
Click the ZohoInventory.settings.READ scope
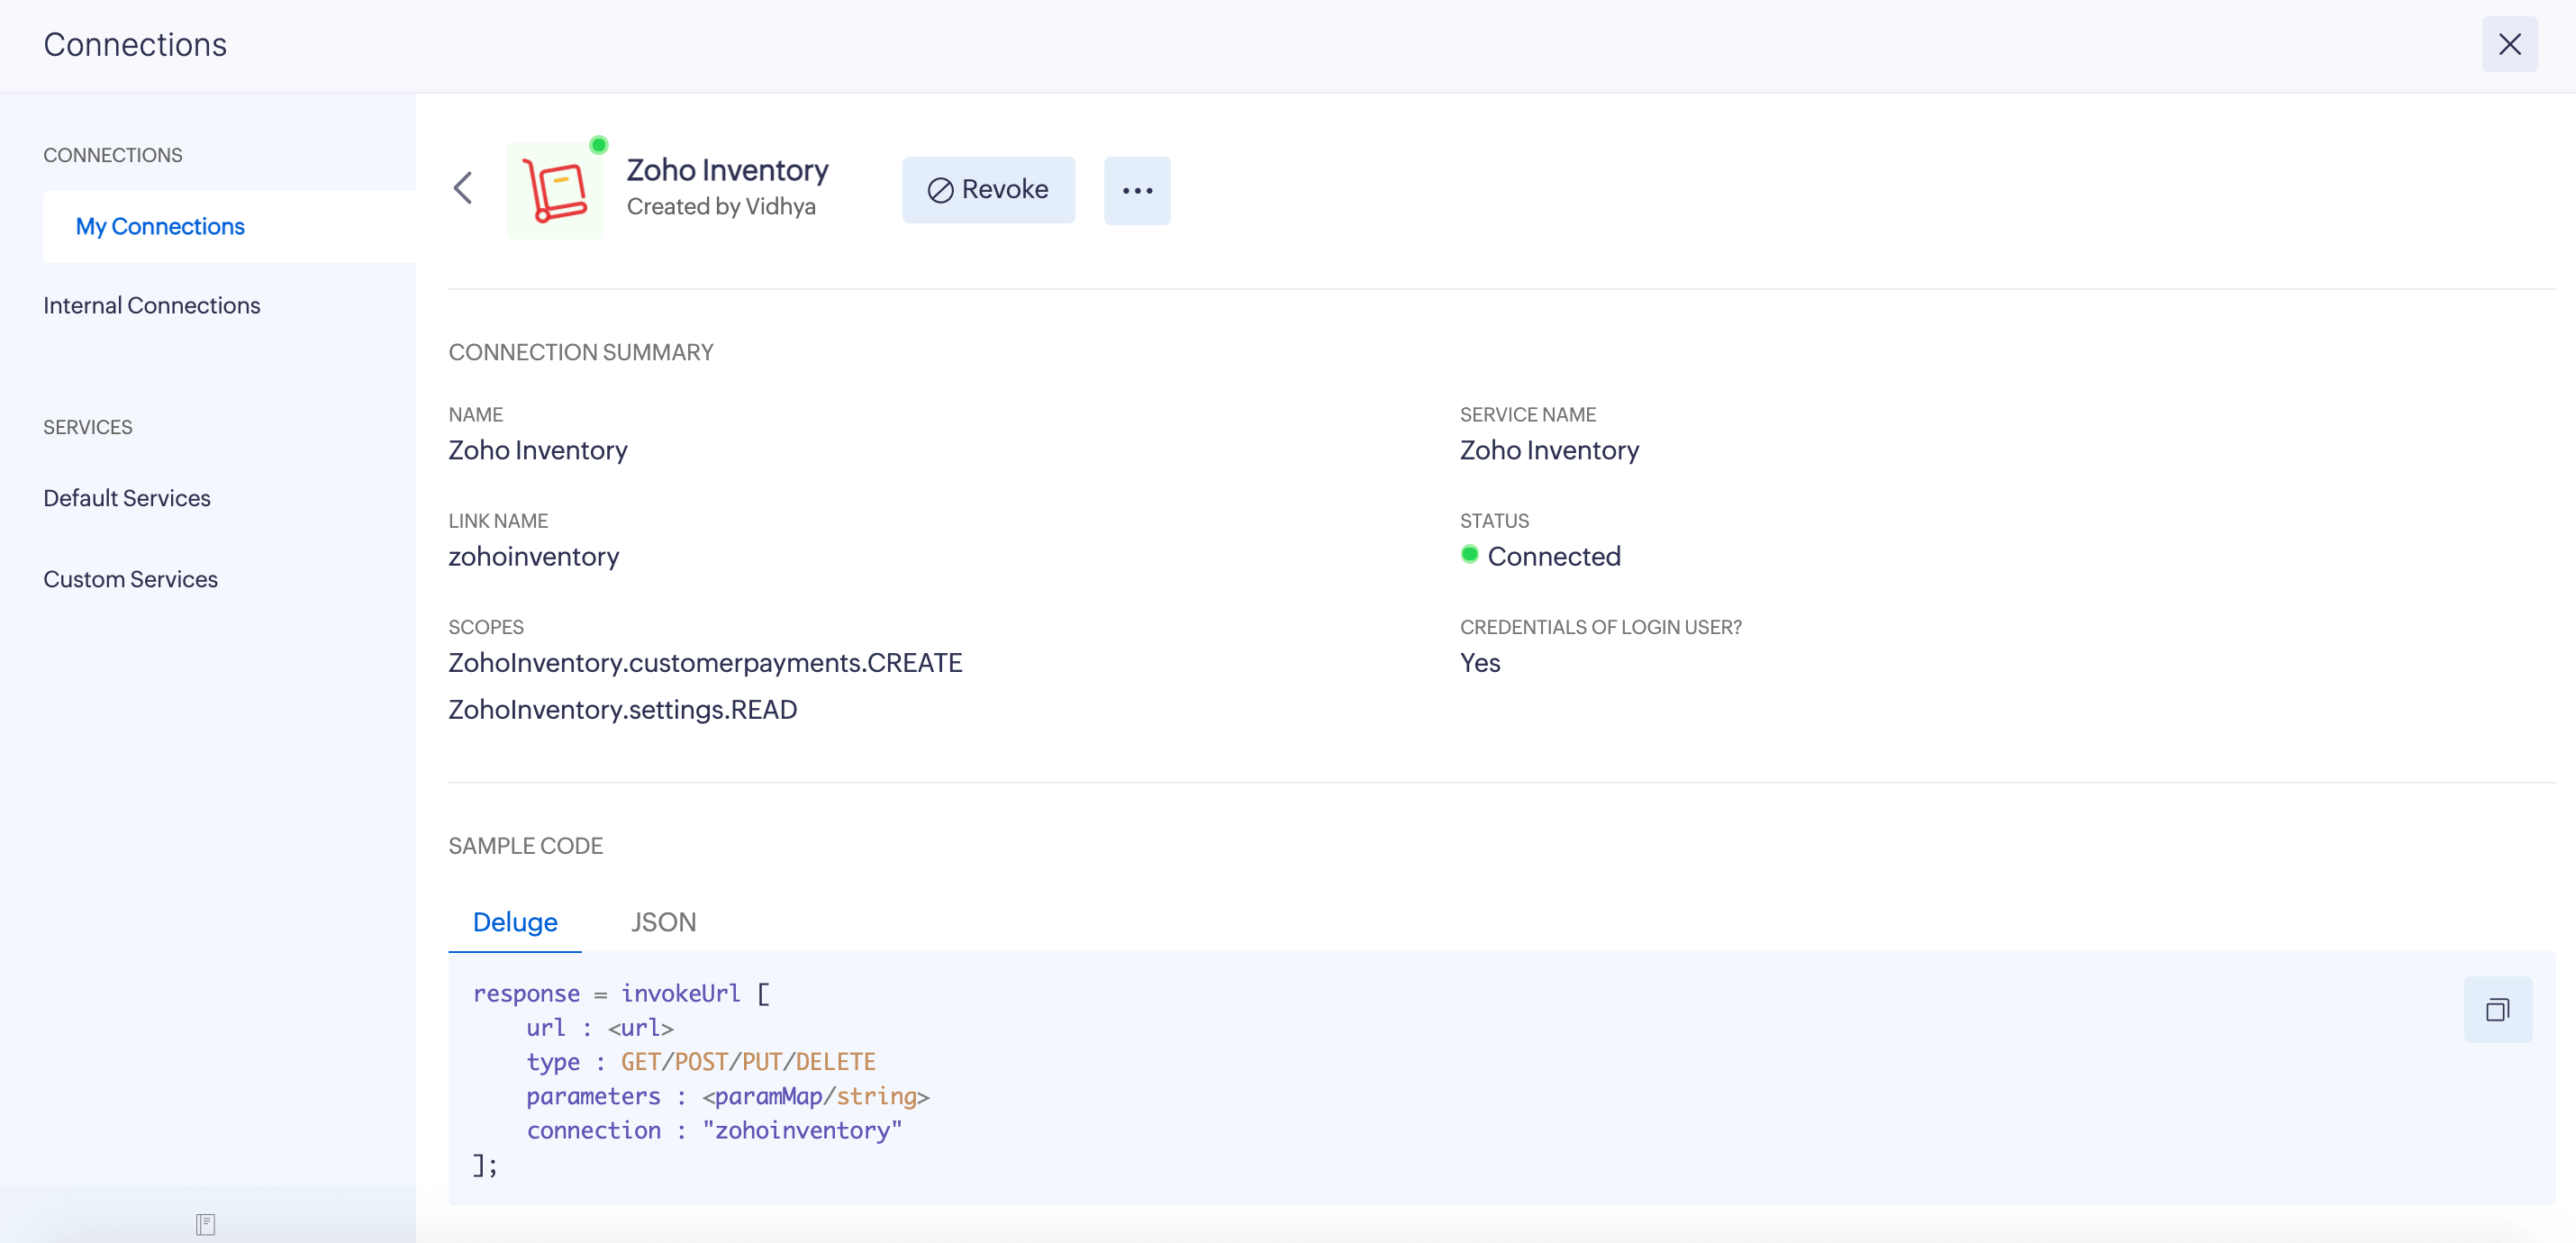pyautogui.click(x=622, y=709)
